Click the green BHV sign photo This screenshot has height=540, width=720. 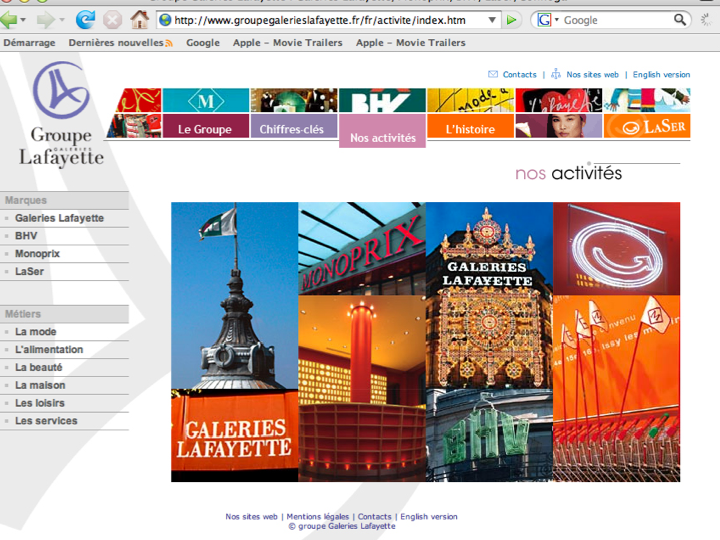489,435
